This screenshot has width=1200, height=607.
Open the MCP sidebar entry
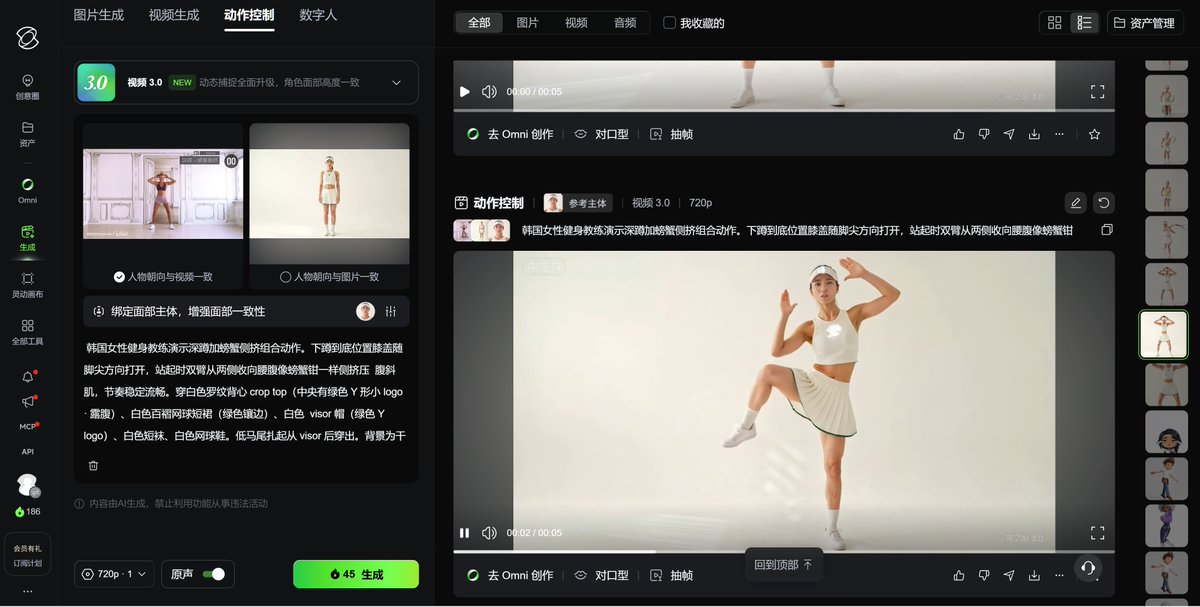pyautogui.click(x=27, y=427)
